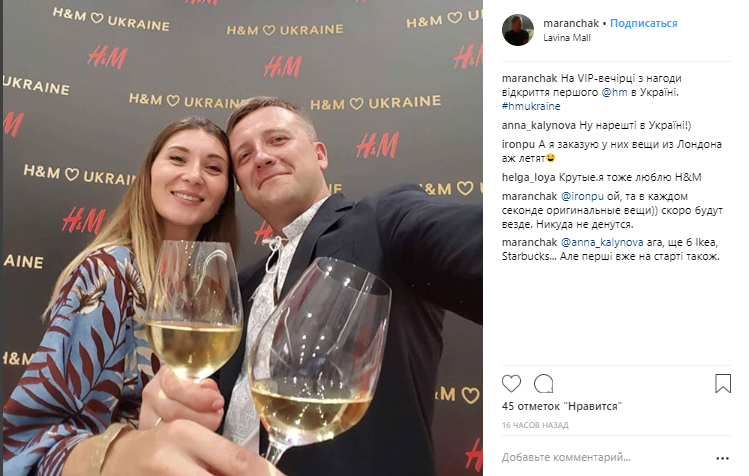Click the selfie photo of the post

[243, 238]
